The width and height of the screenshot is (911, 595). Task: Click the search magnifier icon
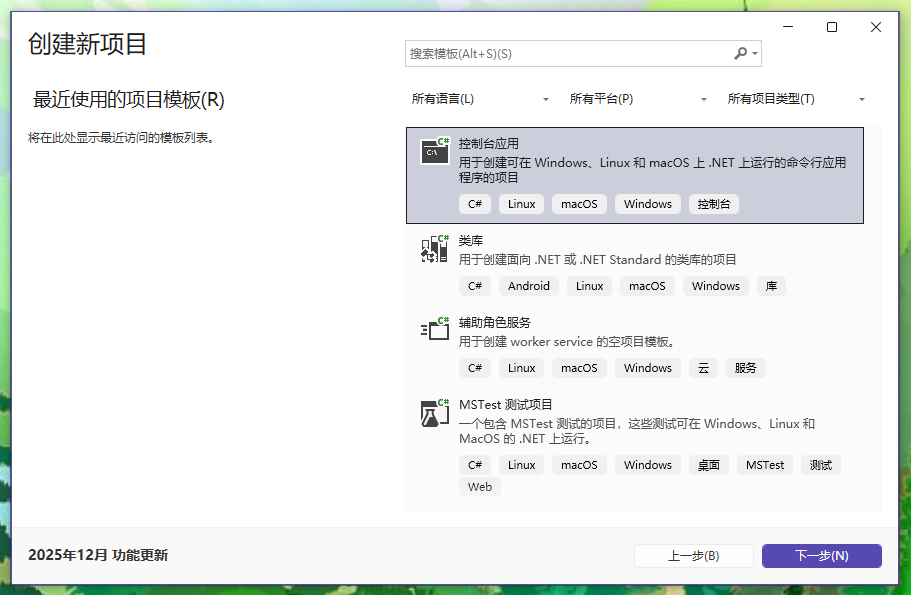[739, 53]
